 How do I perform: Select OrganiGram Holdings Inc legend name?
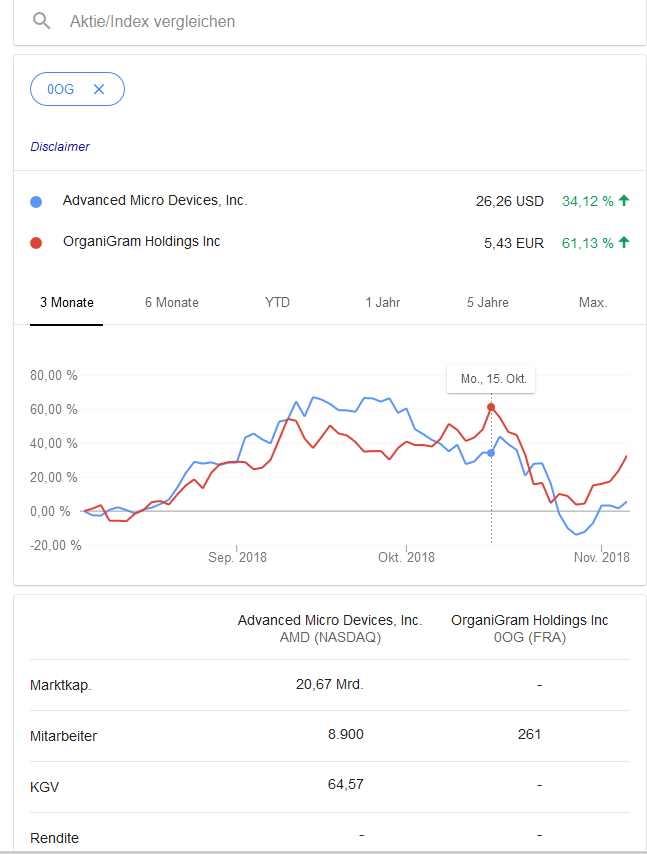click(x=142, y=241)
